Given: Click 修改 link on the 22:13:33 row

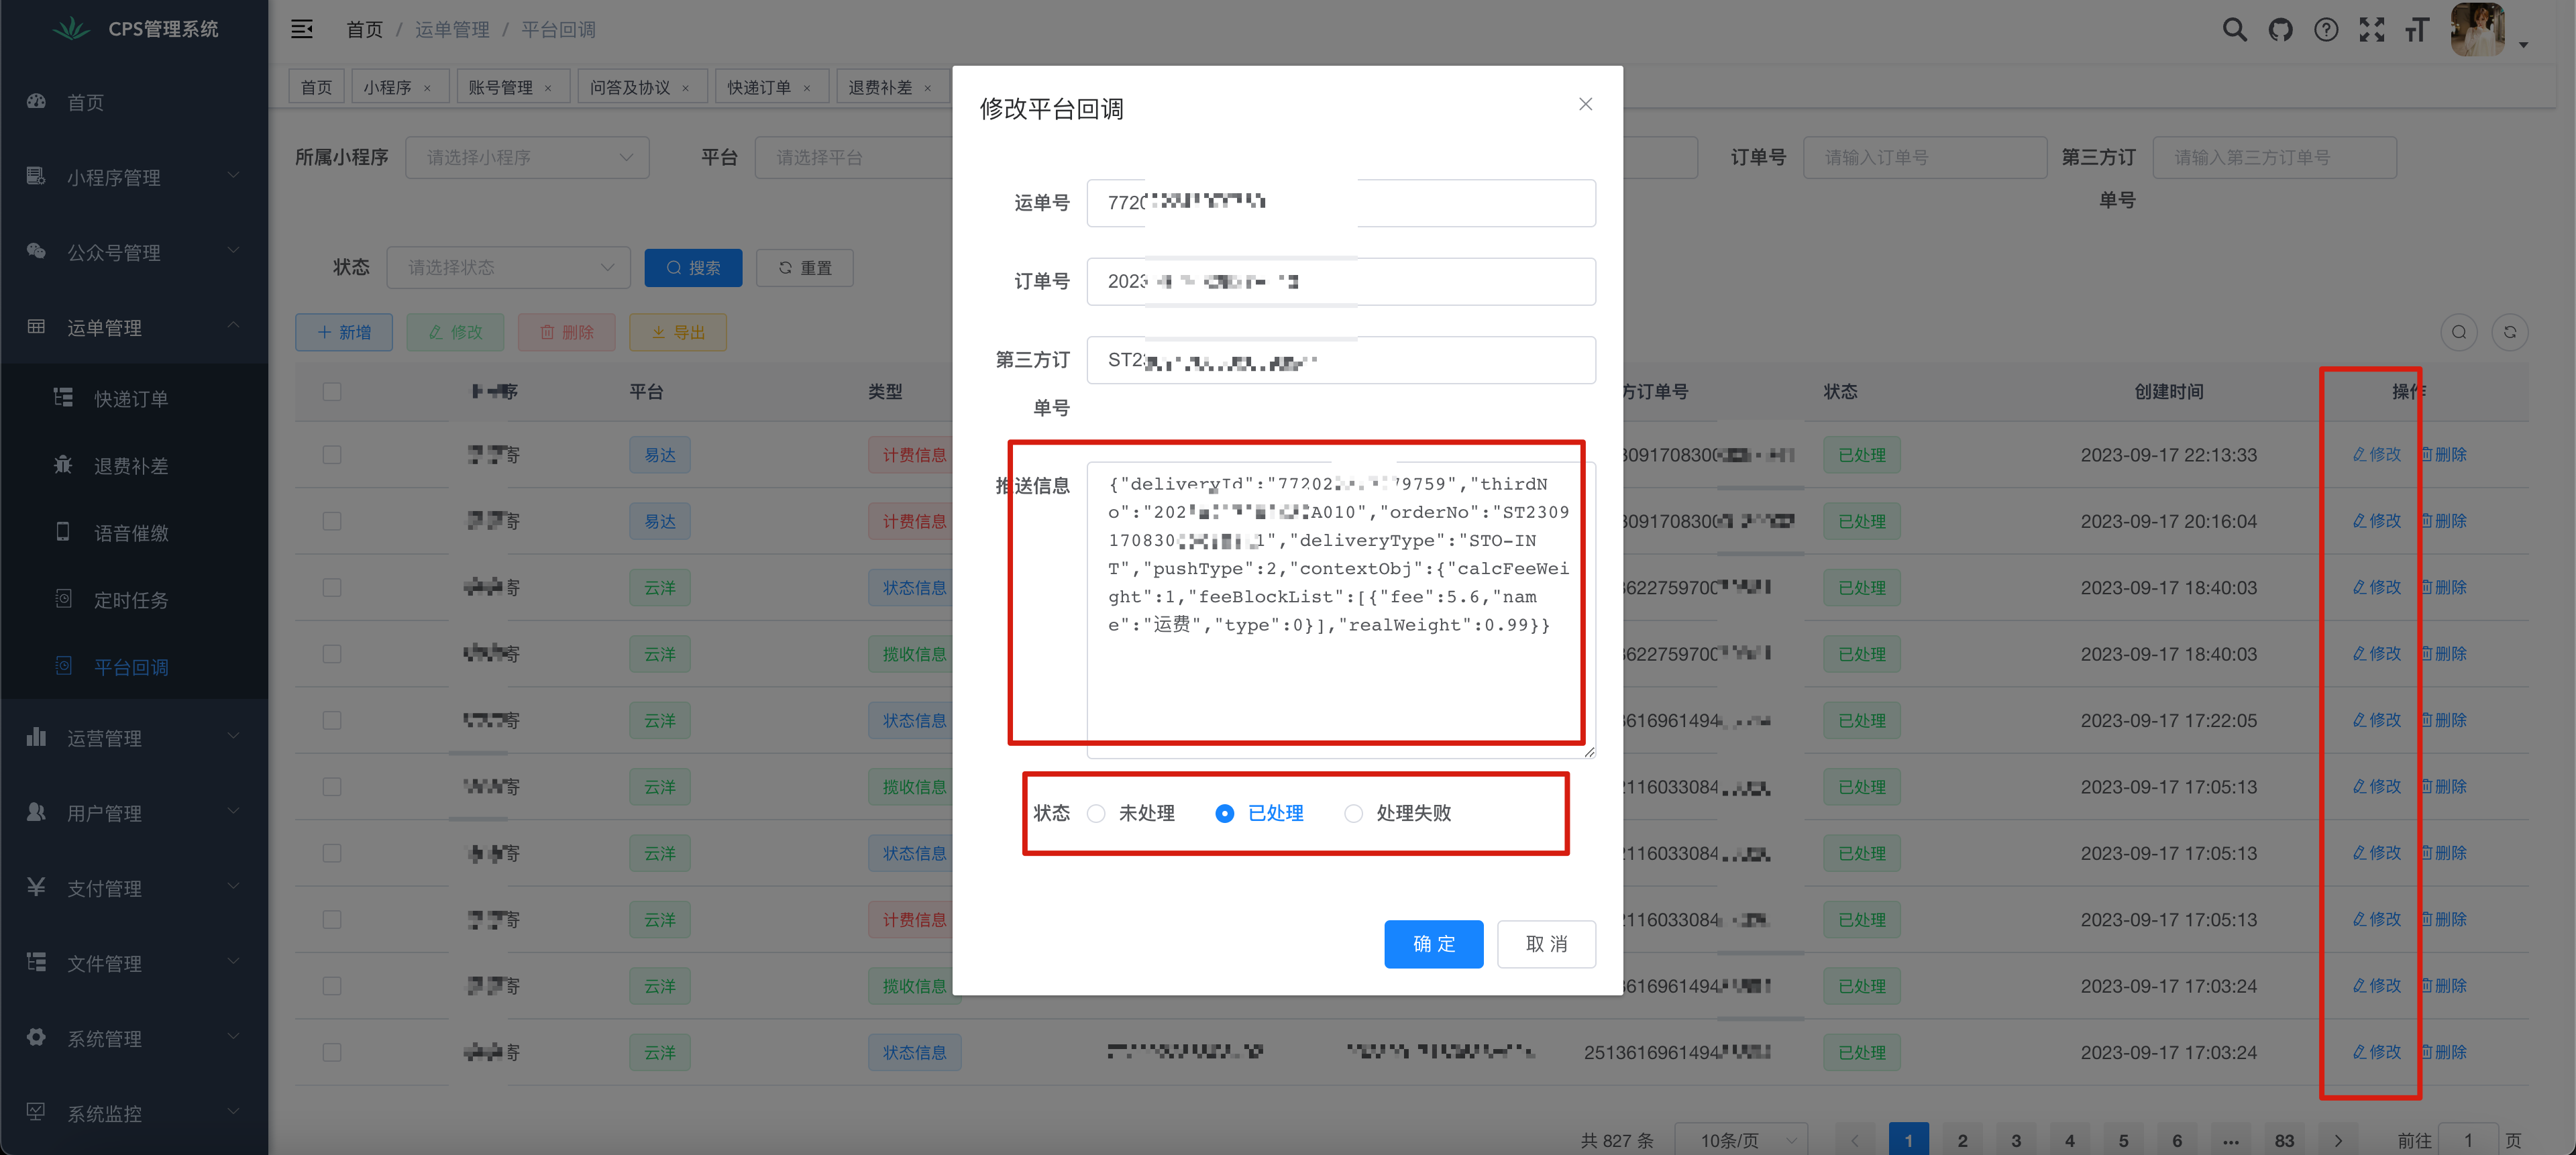Looking at the screenshot, I should point(2376,455).
